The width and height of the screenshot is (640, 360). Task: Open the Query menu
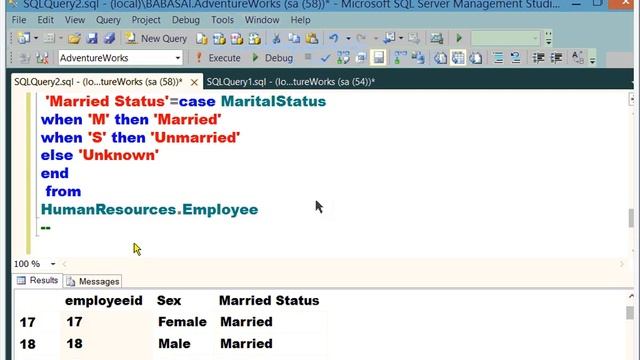point(108,20)
